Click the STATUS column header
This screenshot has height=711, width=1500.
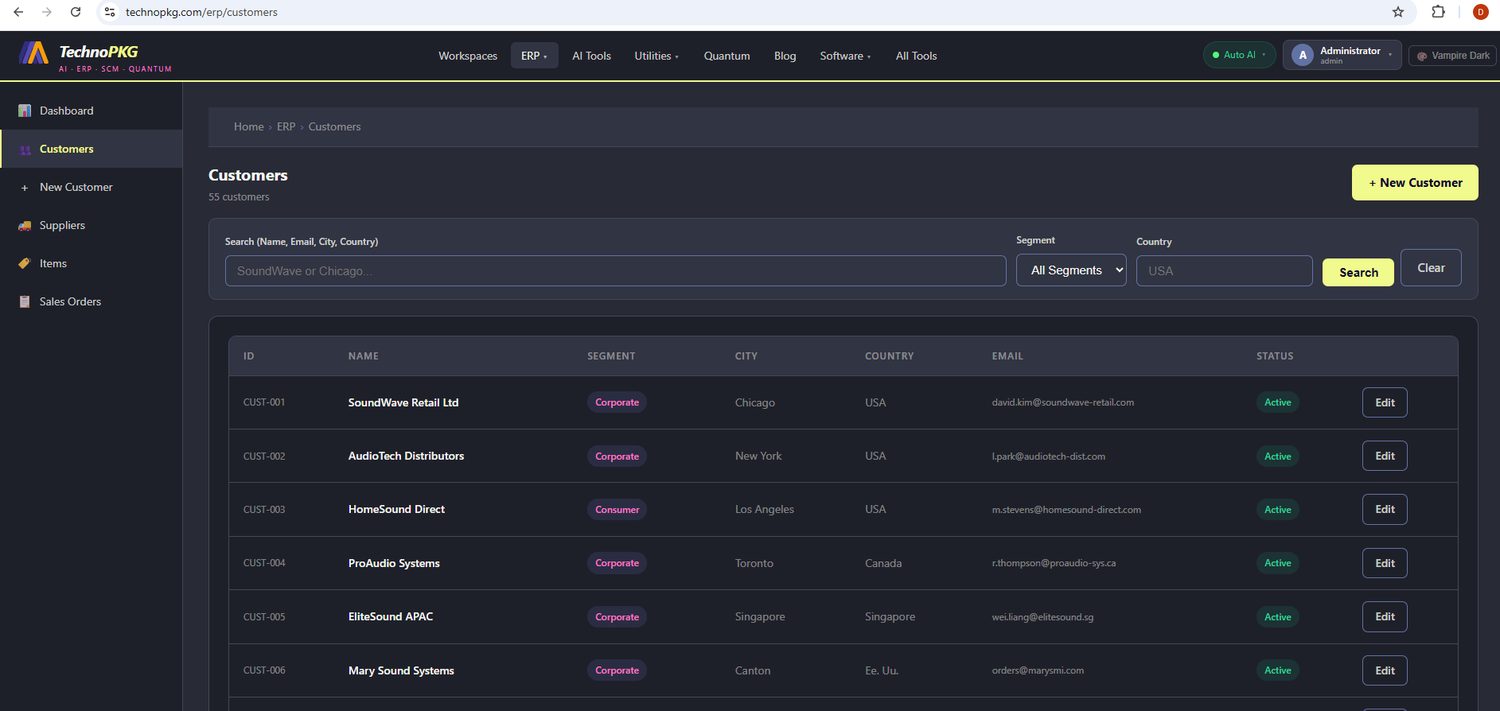tap(1275, 356)
